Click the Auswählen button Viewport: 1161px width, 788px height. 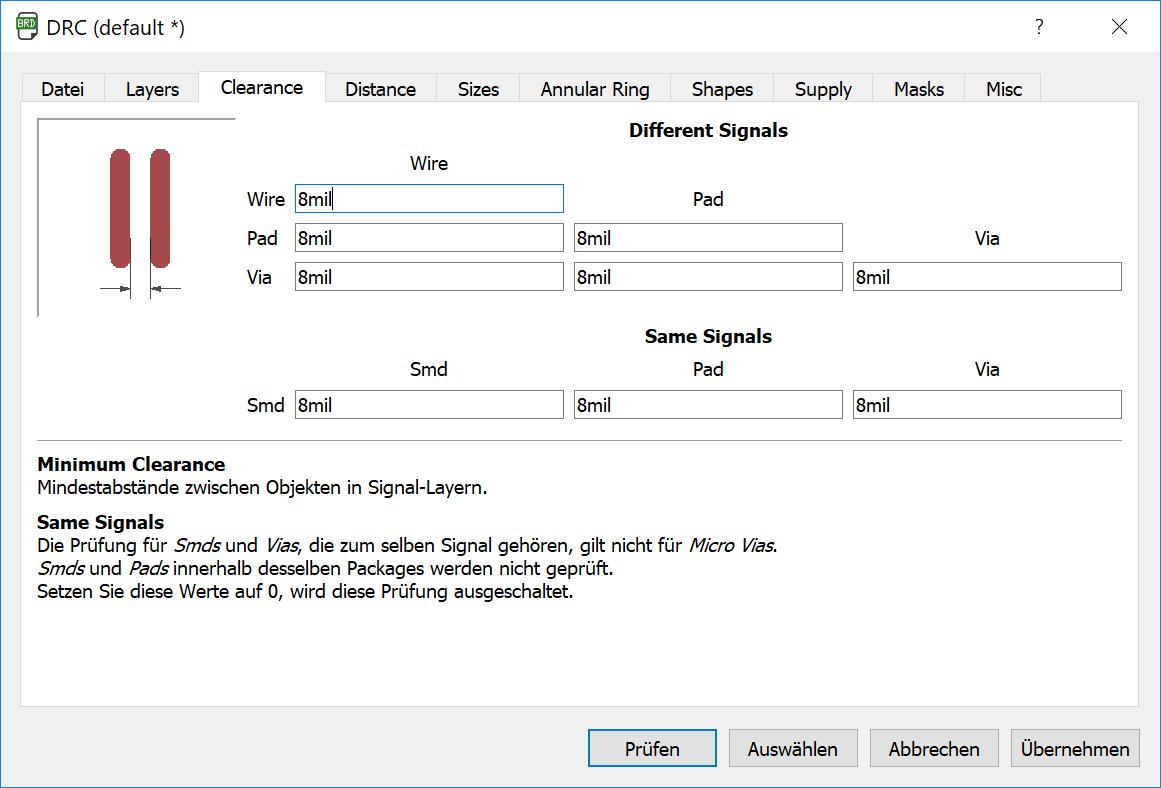click(793, 749)
